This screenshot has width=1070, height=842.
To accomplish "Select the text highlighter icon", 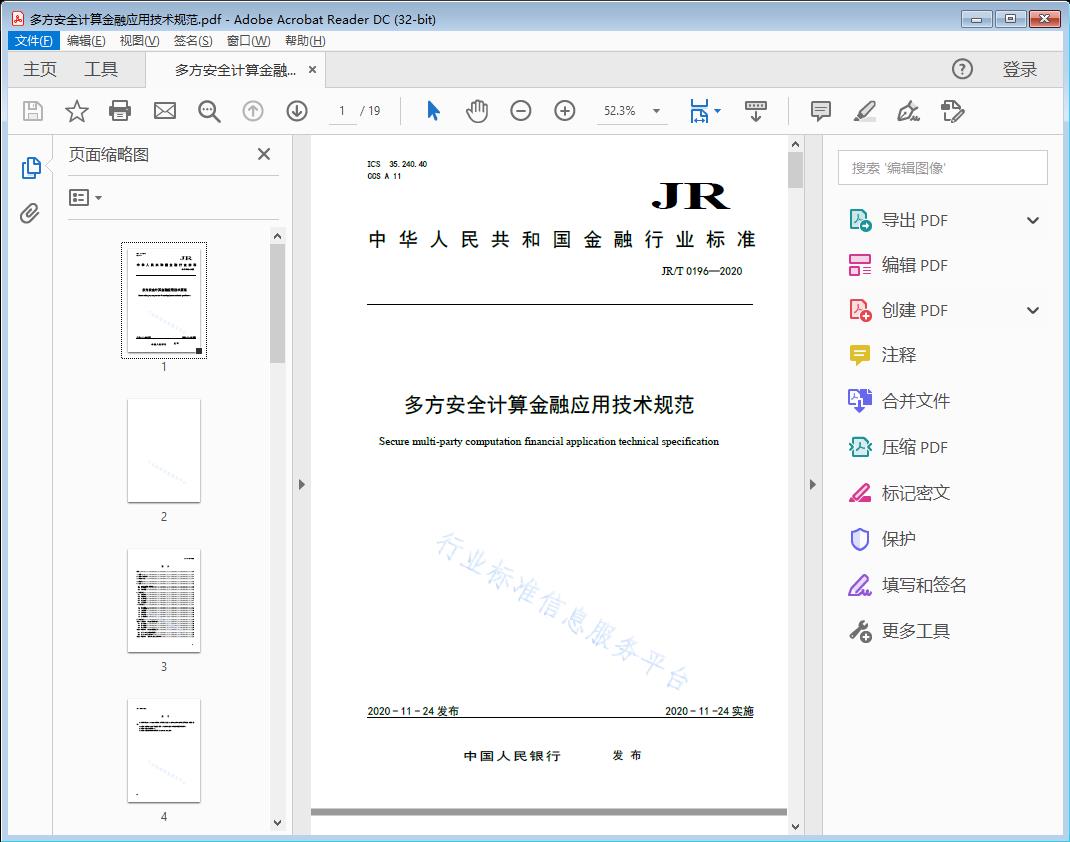I will click(866, 111).
